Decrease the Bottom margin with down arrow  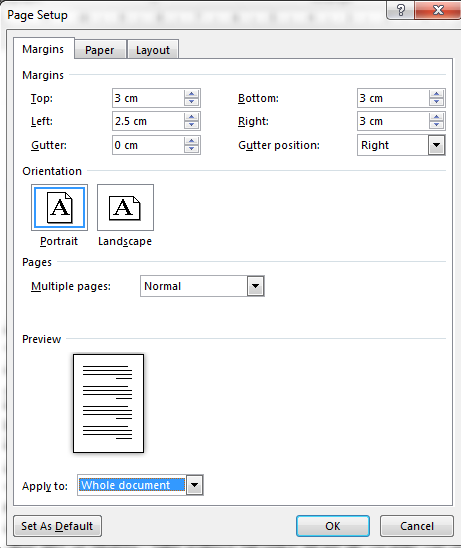coord(437,102)
